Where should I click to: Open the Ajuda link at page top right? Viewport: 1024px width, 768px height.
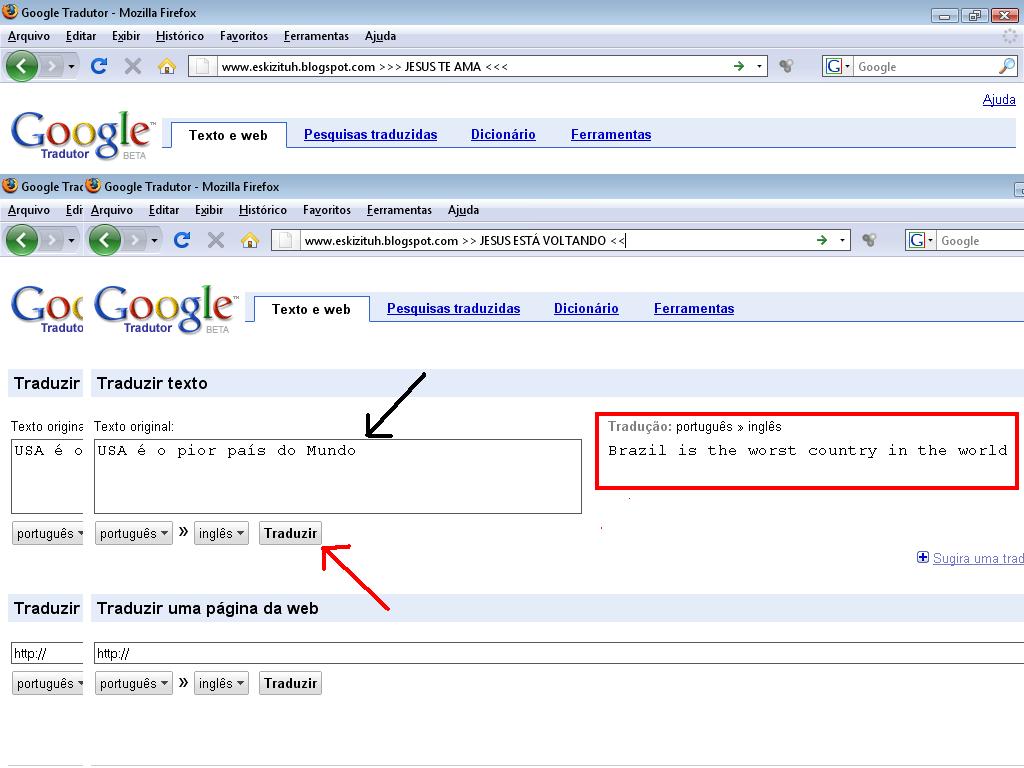[x=999, y=99]
